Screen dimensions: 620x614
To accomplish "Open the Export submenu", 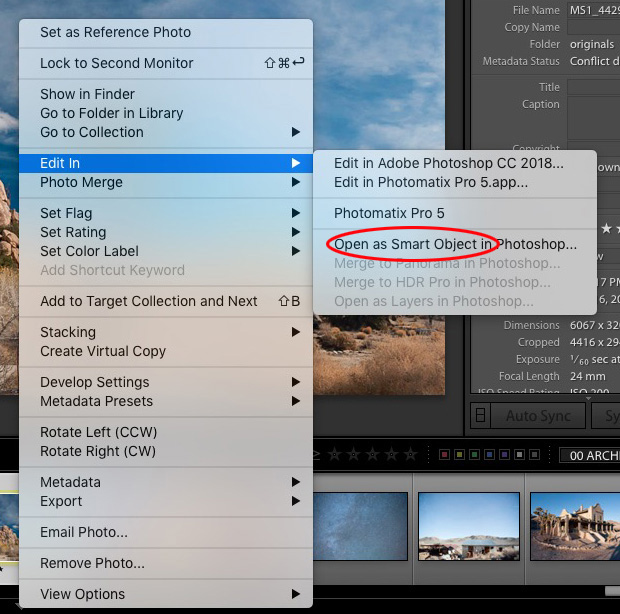I will click(166, 501).
